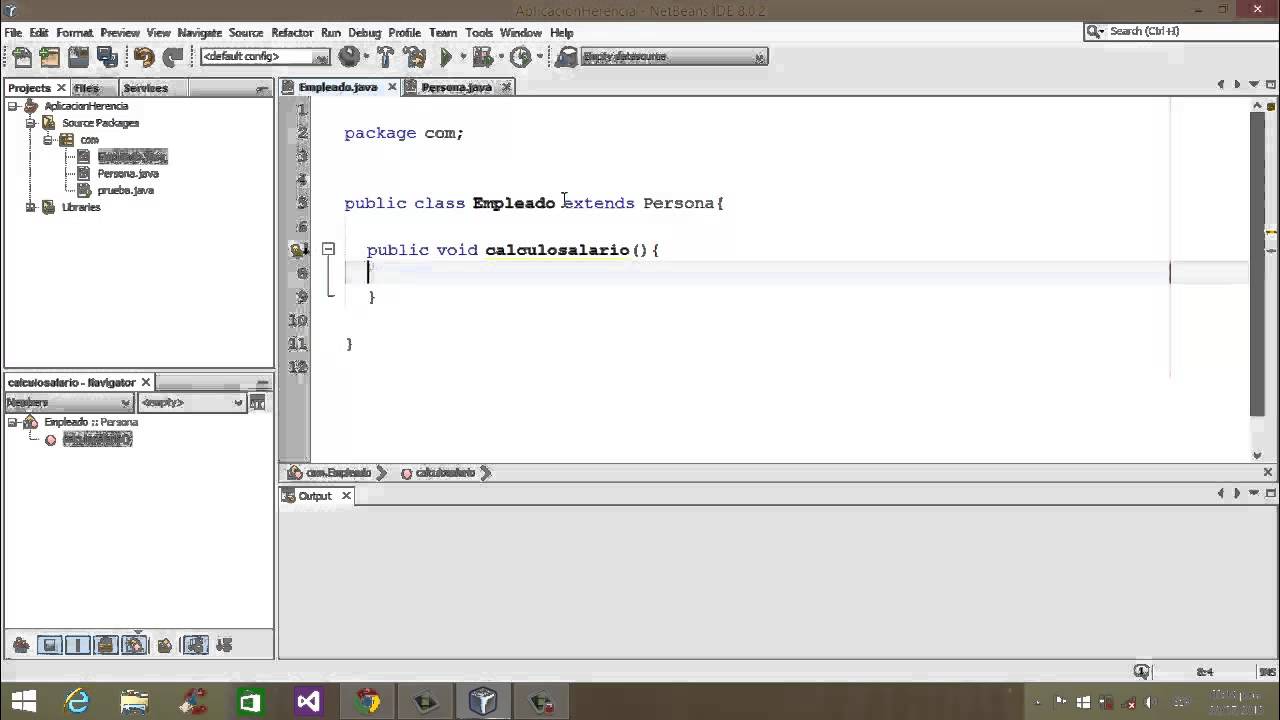Click the Open Project toolbar icon
Image resolution: width=1280 pixels, height=720 pixels.
78,57
